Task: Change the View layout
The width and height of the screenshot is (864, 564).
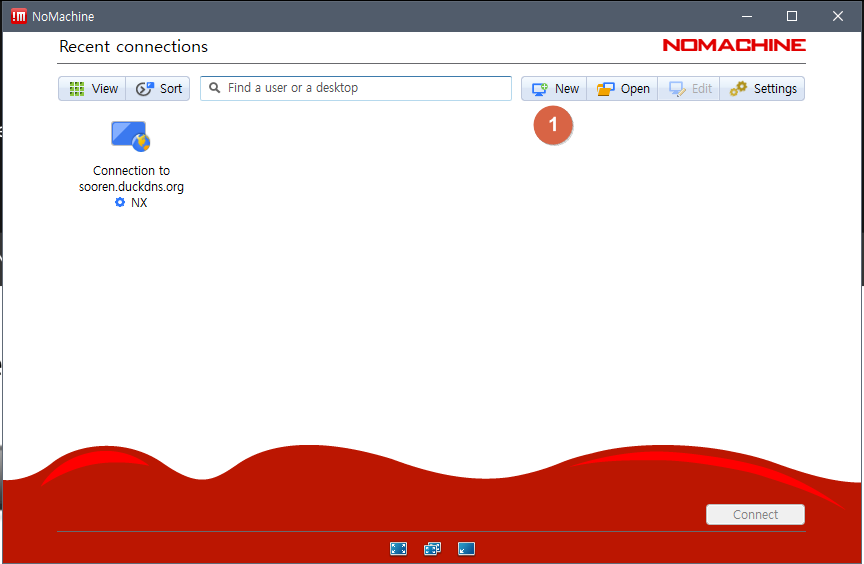Action: (x=93, y=89)
